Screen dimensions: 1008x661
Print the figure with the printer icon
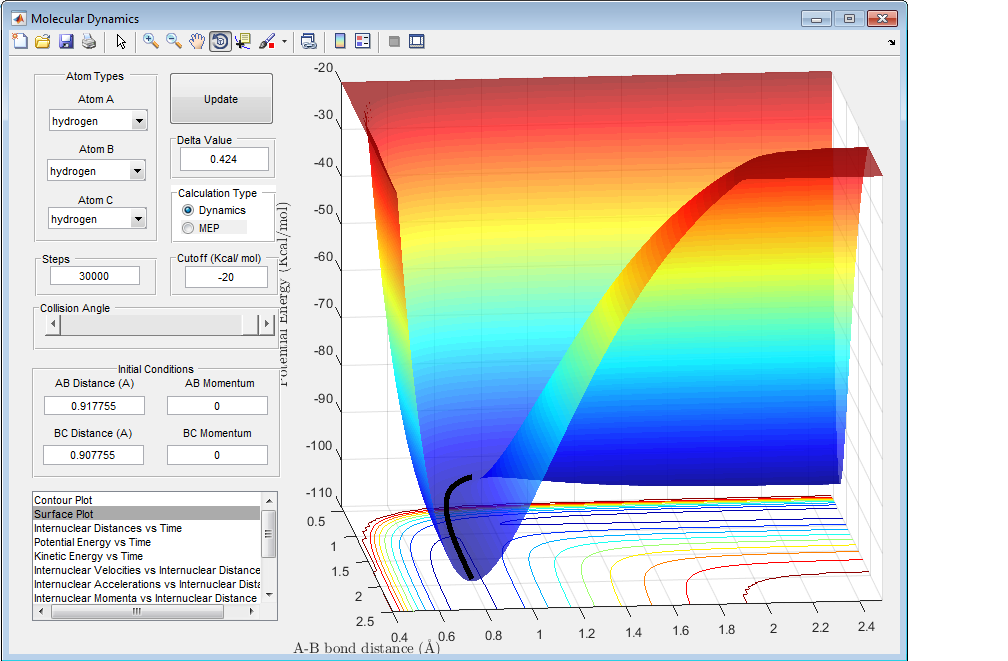[x=89, y=41]
